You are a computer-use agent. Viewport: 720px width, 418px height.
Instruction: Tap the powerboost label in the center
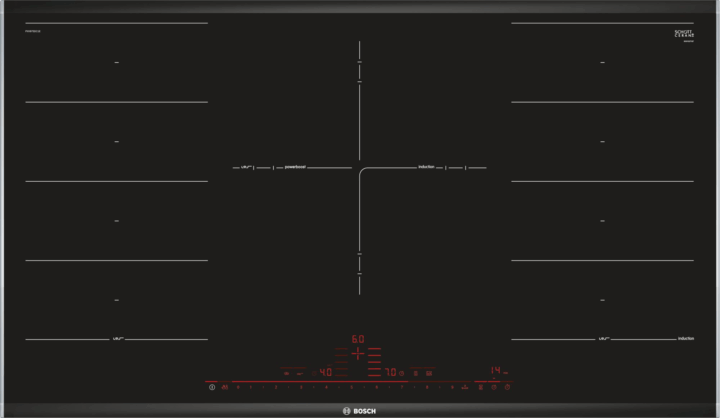[x=294, y=168]
